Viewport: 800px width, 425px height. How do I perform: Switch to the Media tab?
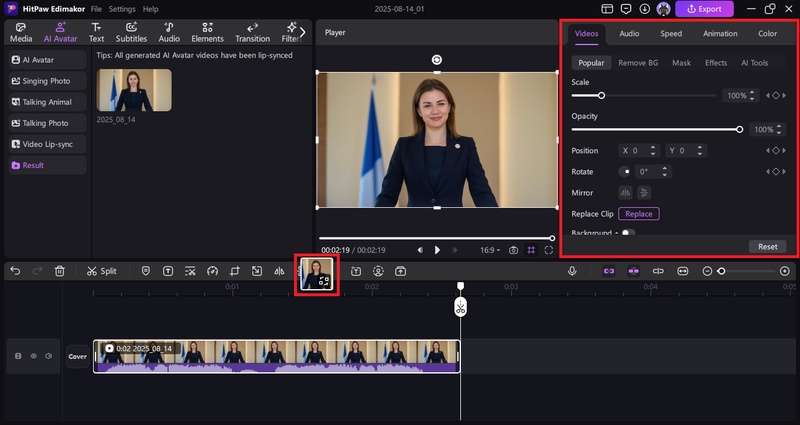point(21,33)
